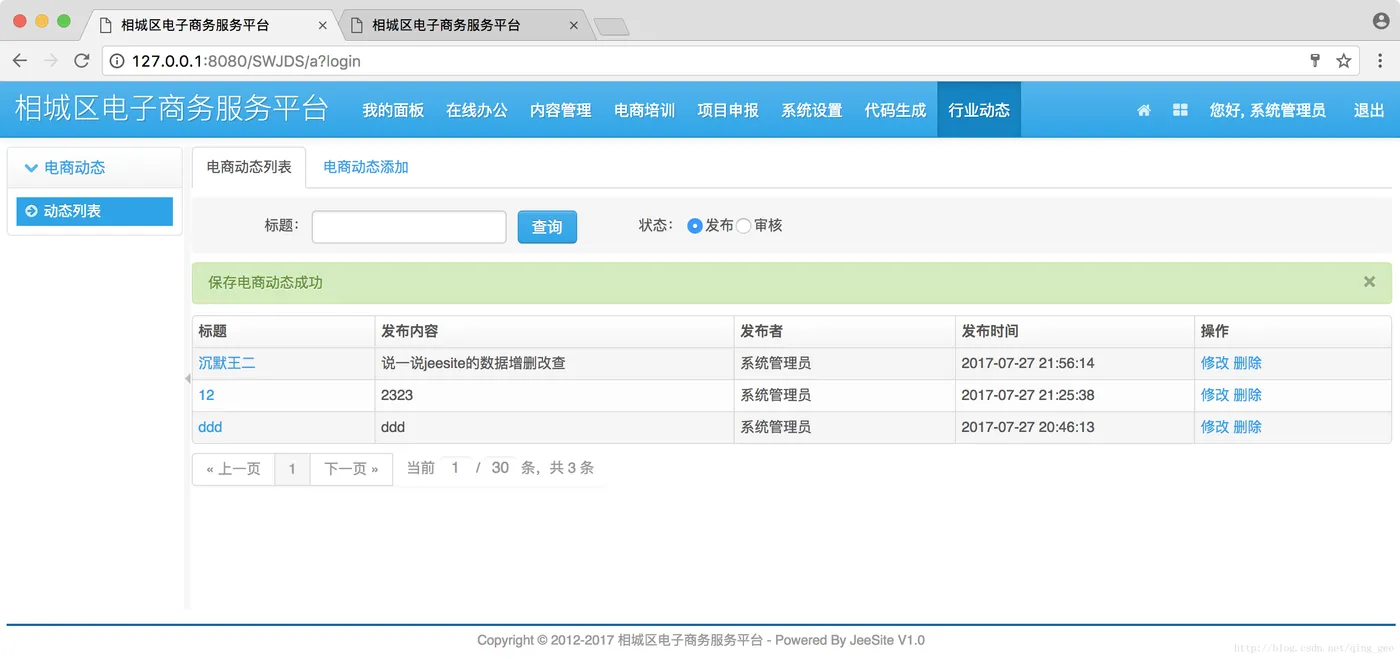
Task: Collapse sidebar using the small arrow handle
Action: coord(187,378)
